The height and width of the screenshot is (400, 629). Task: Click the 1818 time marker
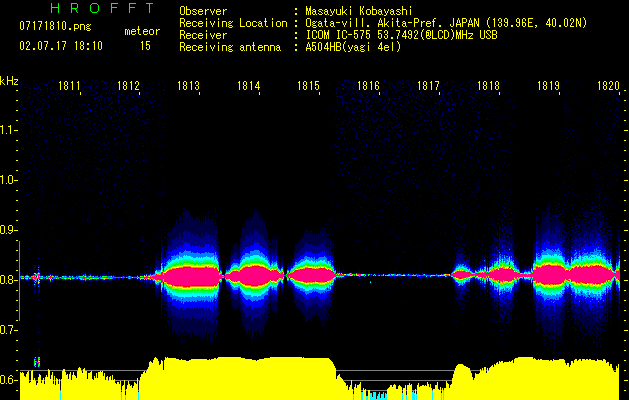488,86
